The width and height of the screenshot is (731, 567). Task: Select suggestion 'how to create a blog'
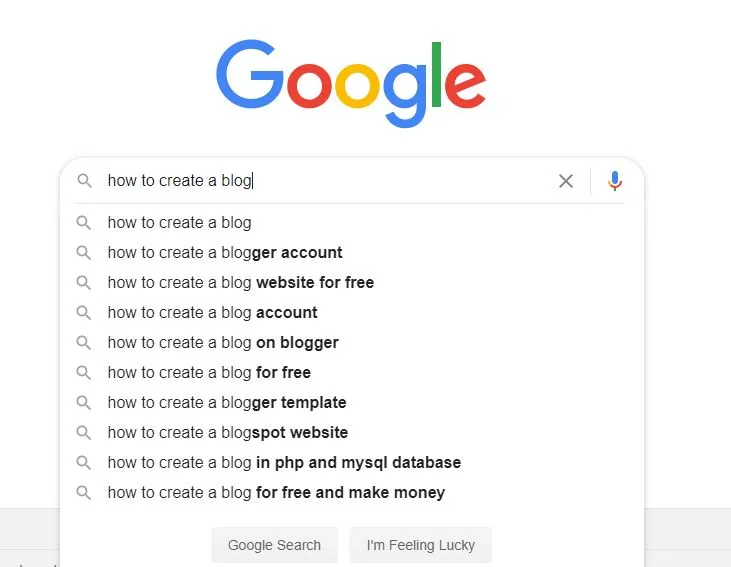(180, 223)
